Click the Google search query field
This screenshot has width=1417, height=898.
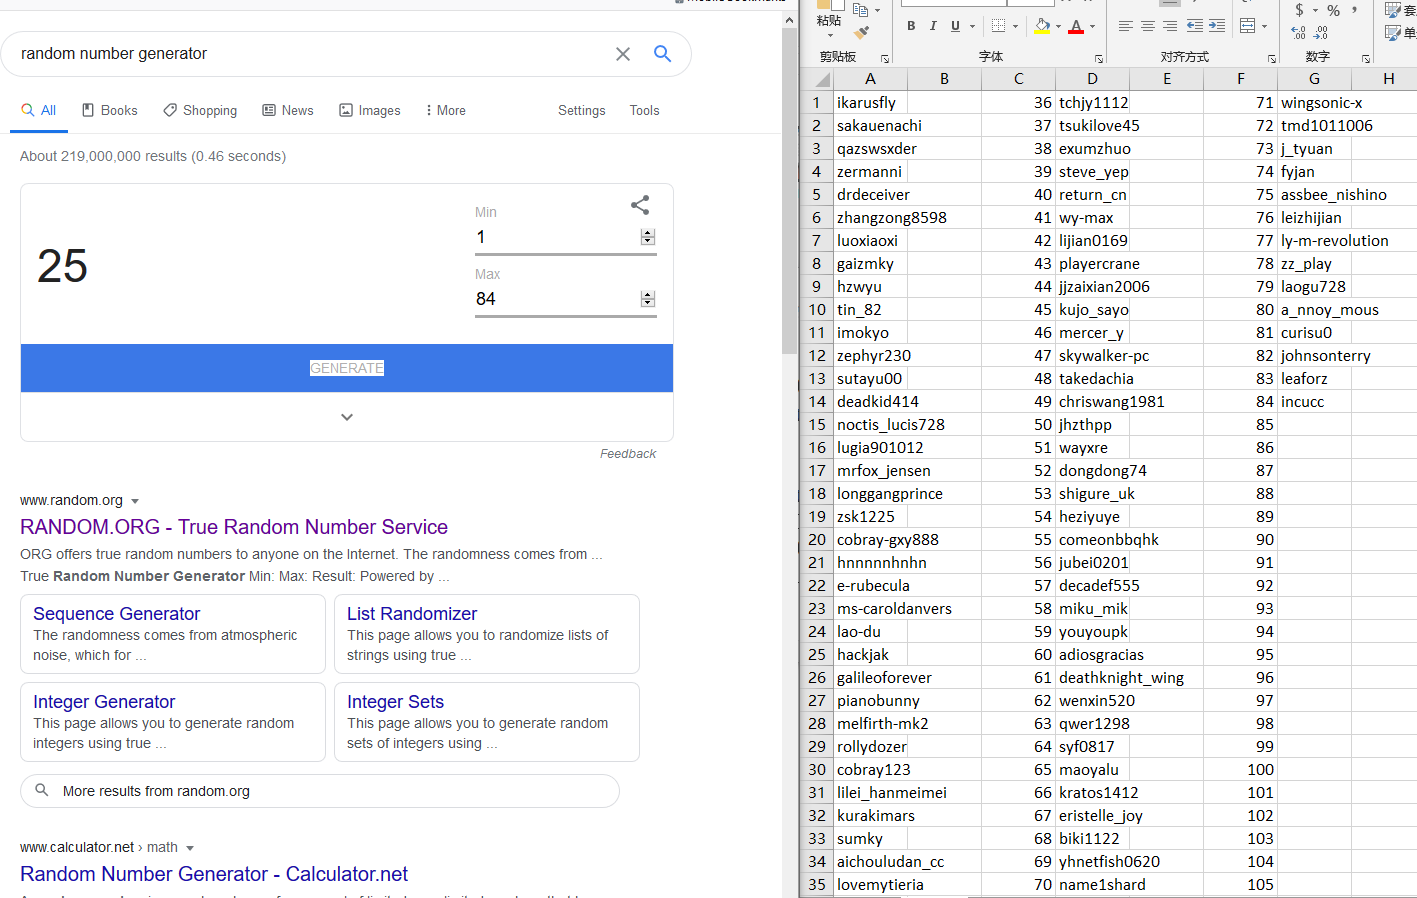[310, 54]
